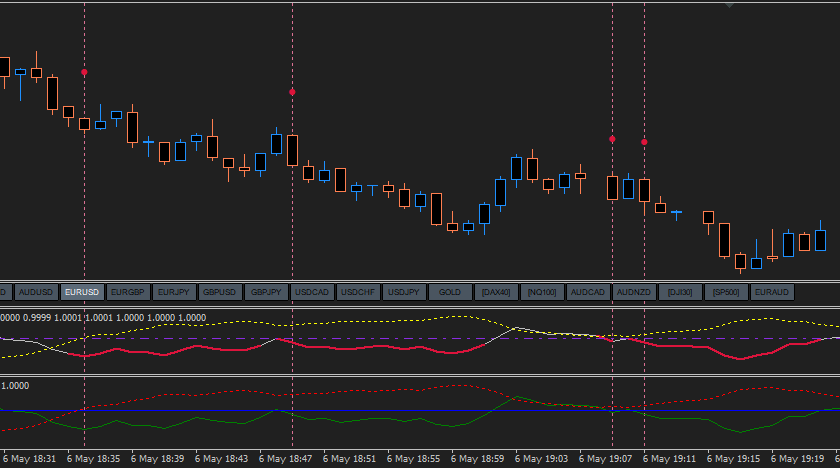Click the '6 May 19:03' time label
Image resolution: width=840 pixels, height=468 pixels.
(x=542, y=459)
